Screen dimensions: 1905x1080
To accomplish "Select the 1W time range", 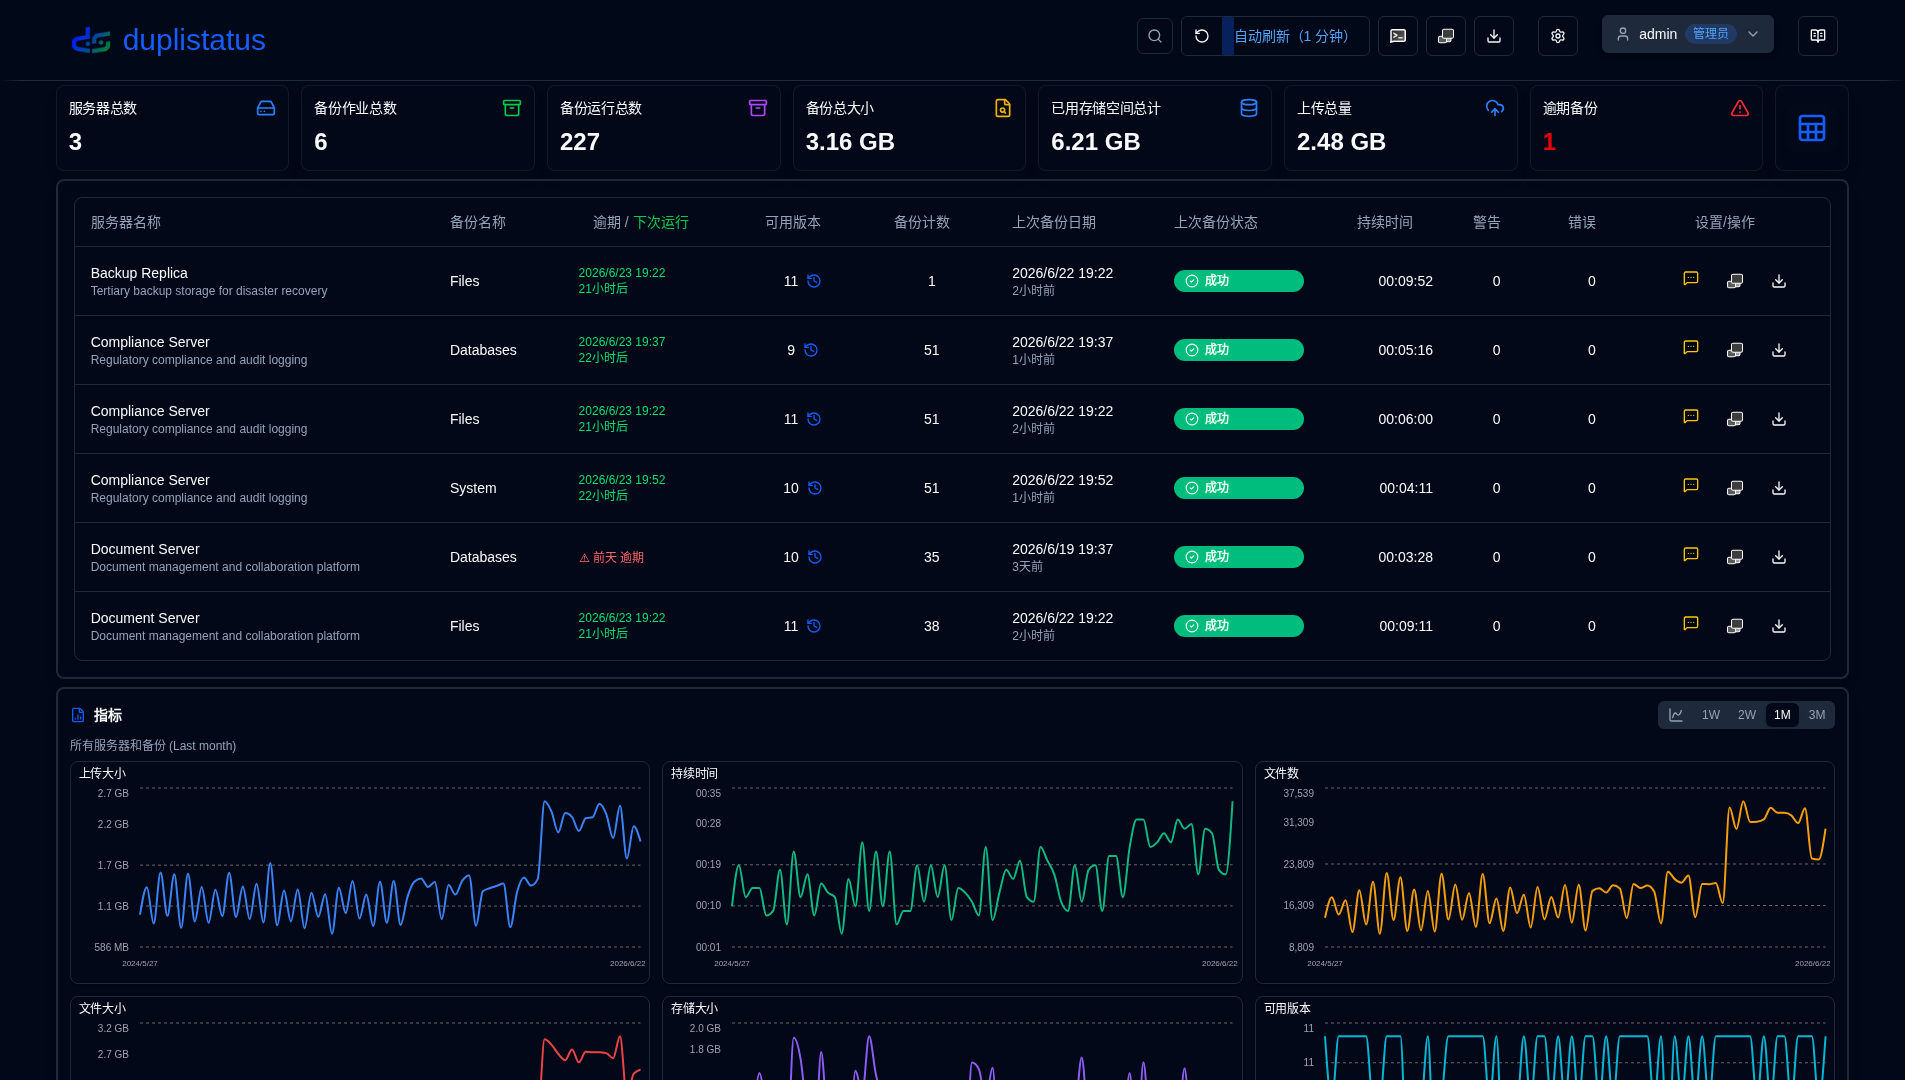I will click(1711, 715).
